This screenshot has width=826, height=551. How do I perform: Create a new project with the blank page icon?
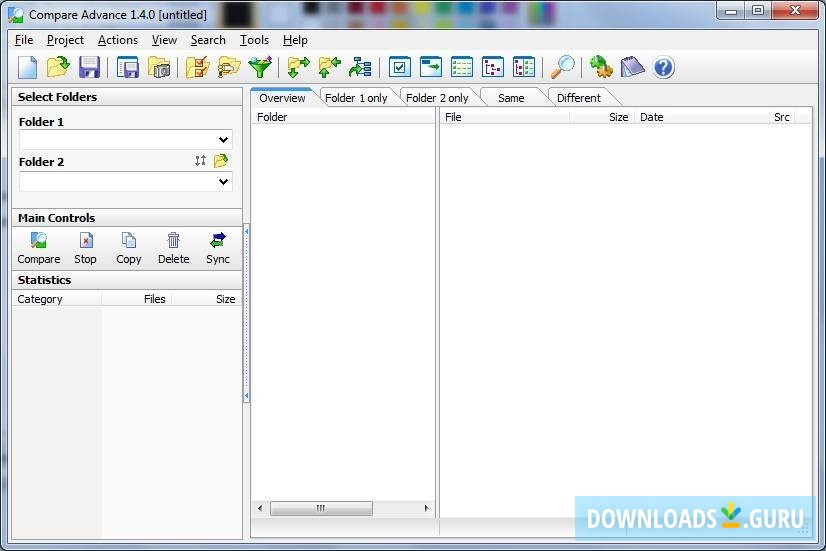point(27,67)
